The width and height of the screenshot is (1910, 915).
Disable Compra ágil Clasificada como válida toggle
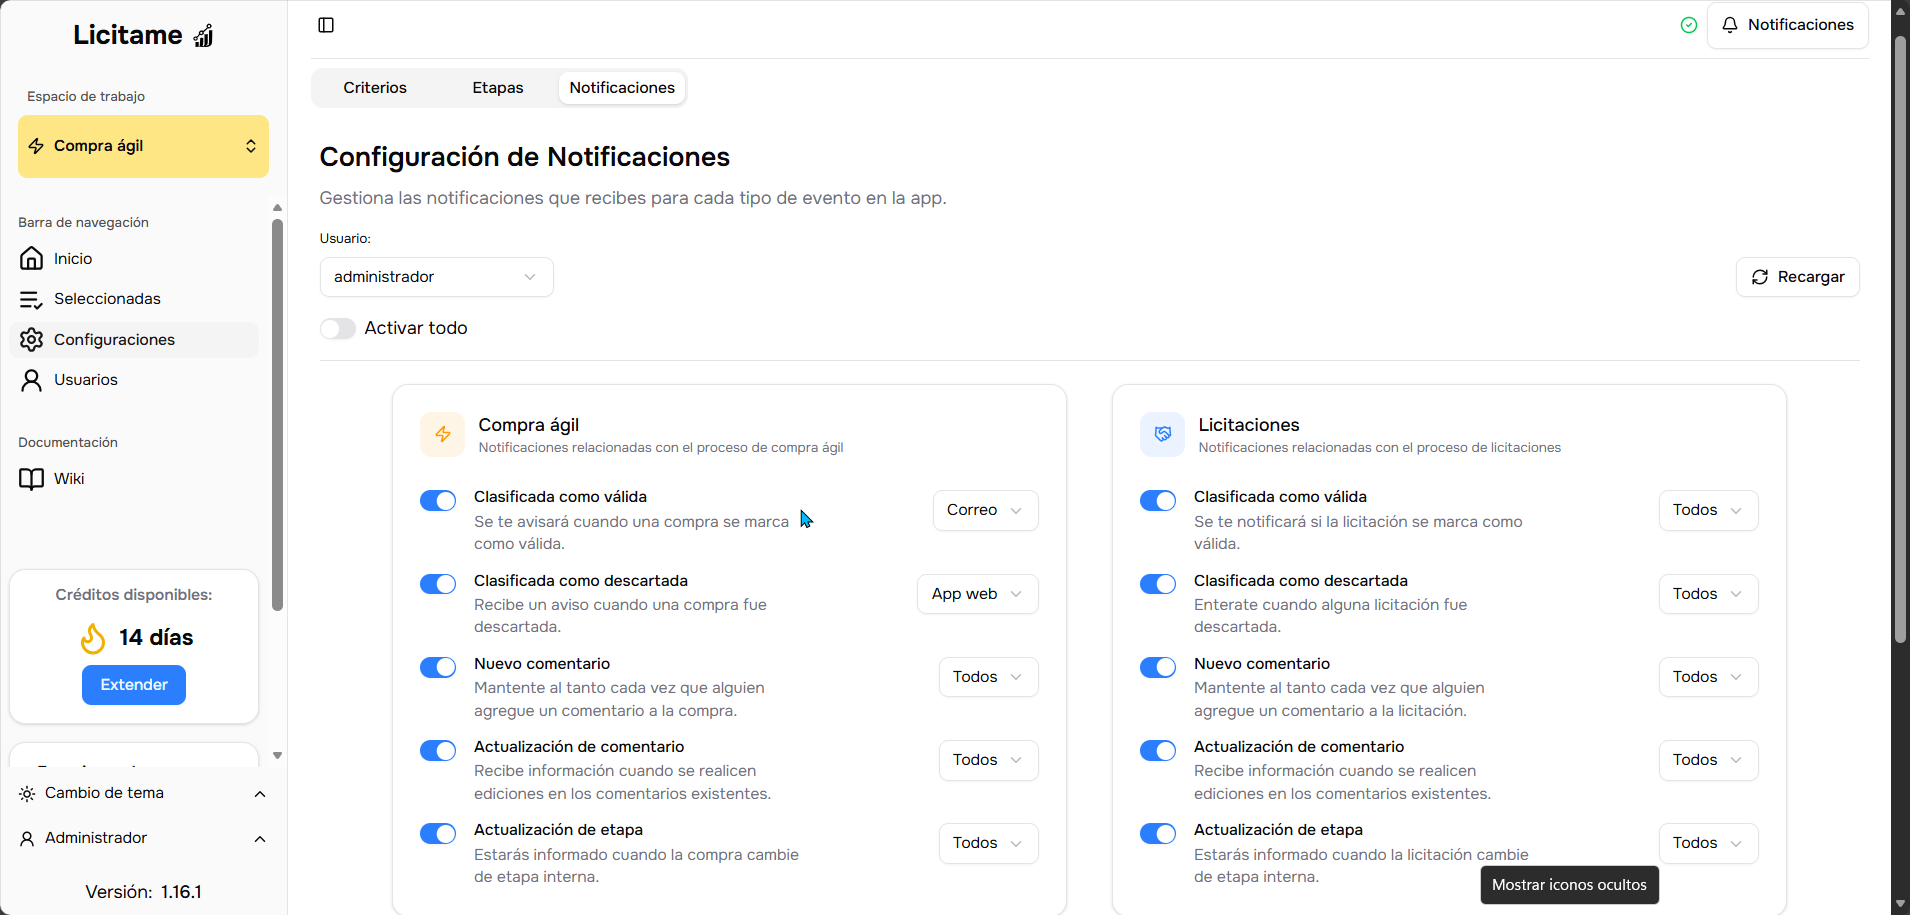click(438, 501)
